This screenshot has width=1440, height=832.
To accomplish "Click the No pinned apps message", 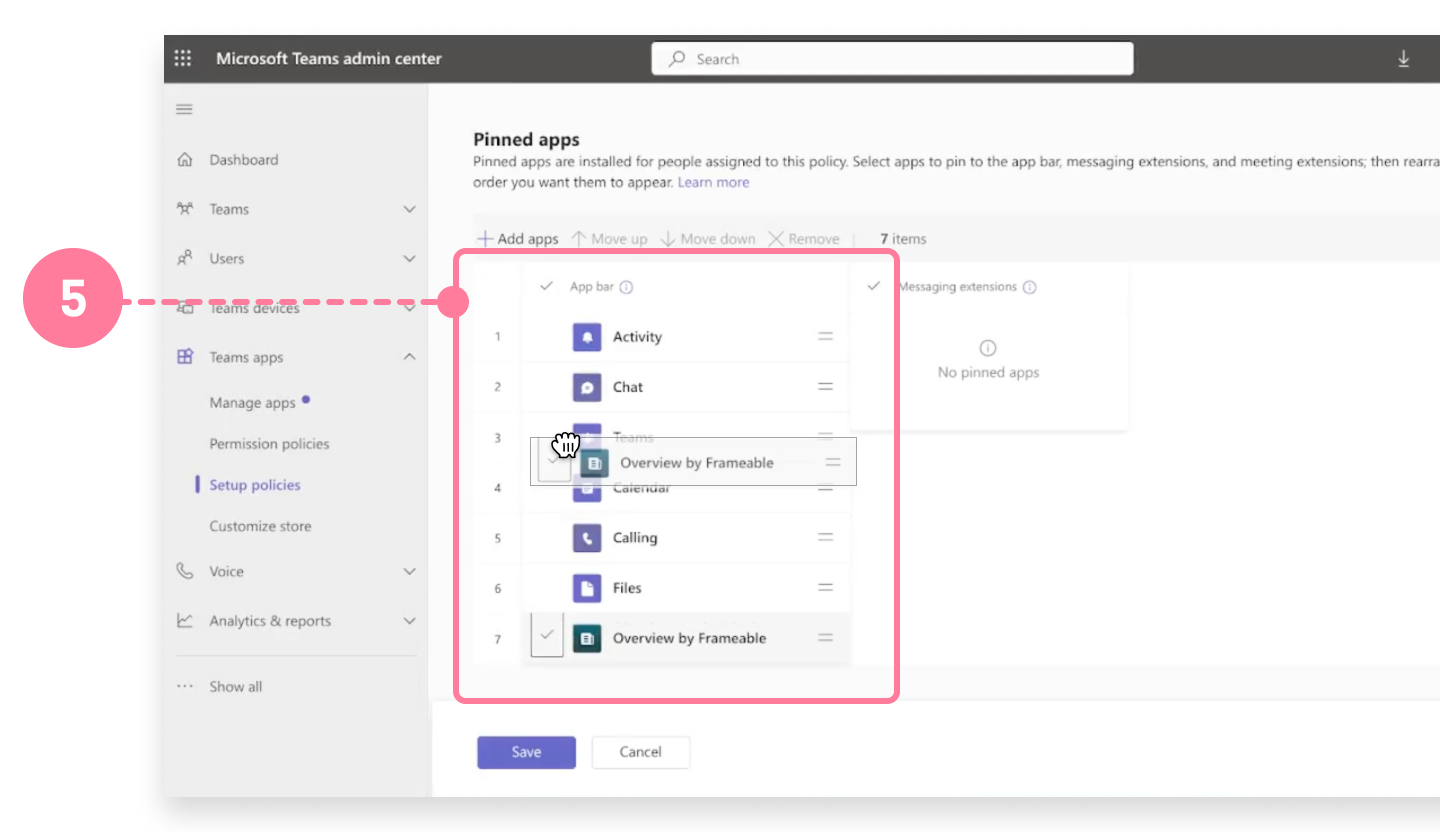I will point(988,373).
